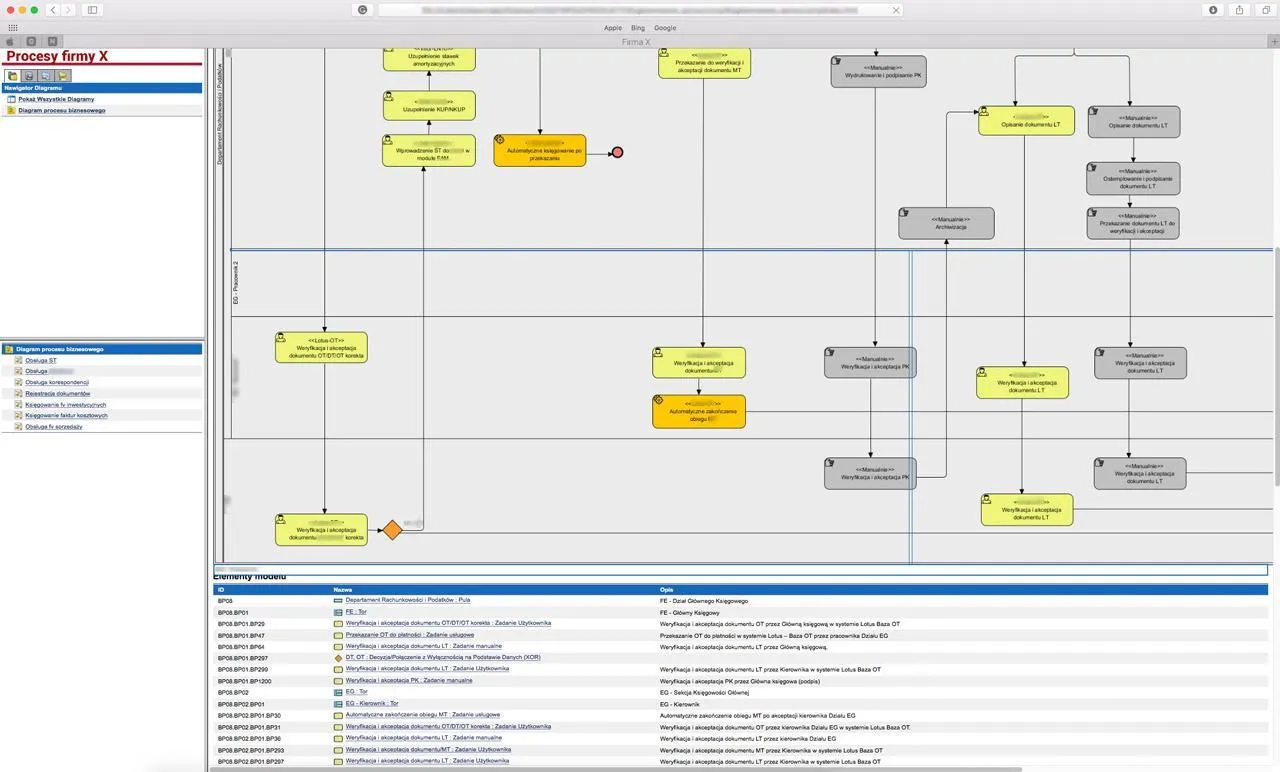Click the Wprowadzenie ST w module RAM task
Image resolution: width=1280 pixels, height=772 pixels.
tap(429, 151)
